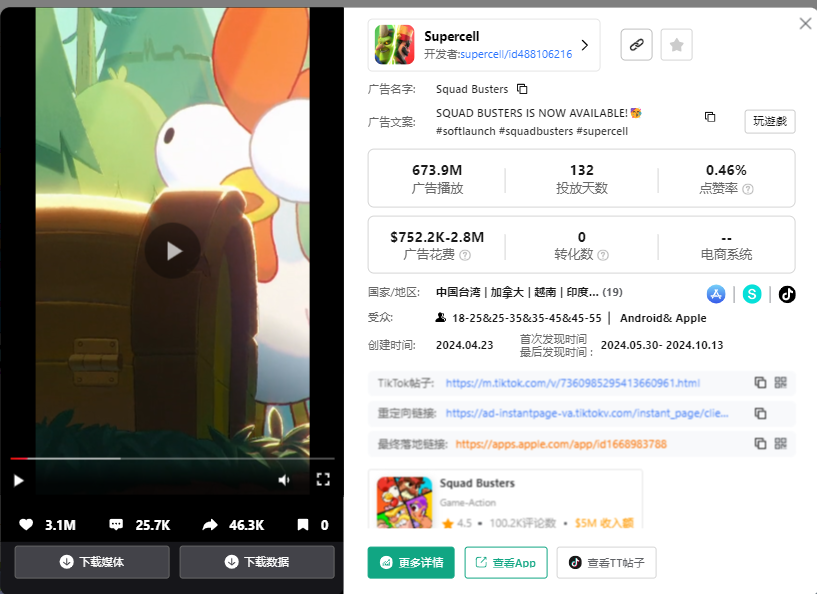
Task: Click like rate help icon
Action: (748, 189)
